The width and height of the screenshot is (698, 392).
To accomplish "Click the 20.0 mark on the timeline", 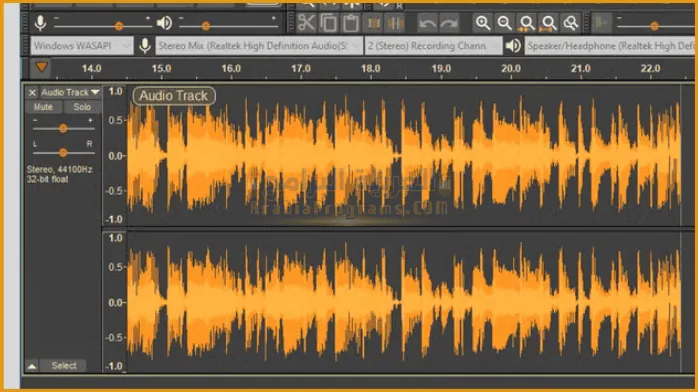I will [511, 69].
